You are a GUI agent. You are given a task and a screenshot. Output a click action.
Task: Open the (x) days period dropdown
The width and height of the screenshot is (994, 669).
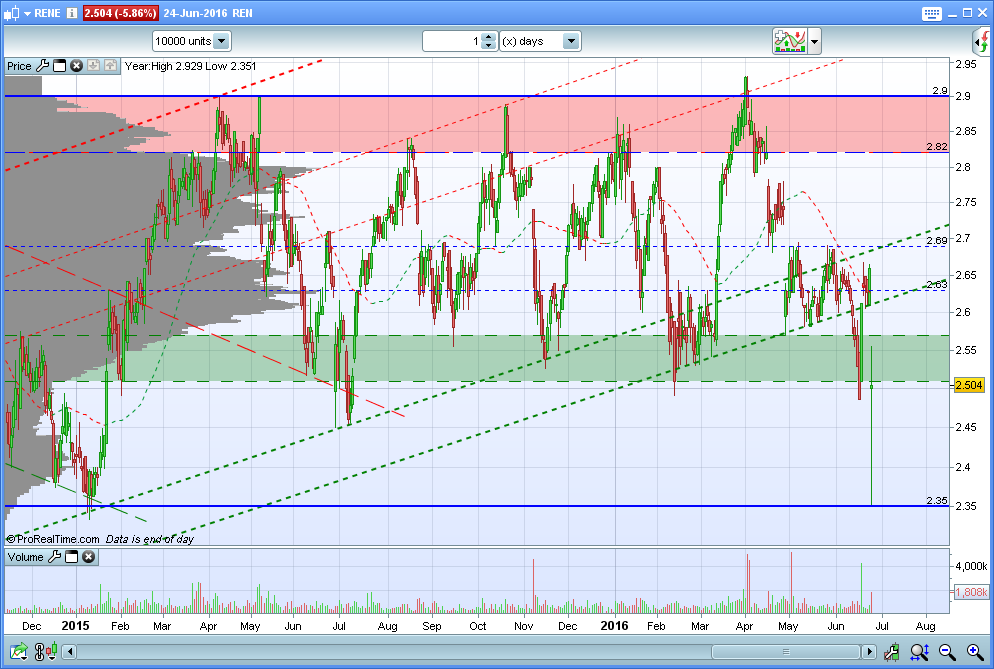click(540, 41)
